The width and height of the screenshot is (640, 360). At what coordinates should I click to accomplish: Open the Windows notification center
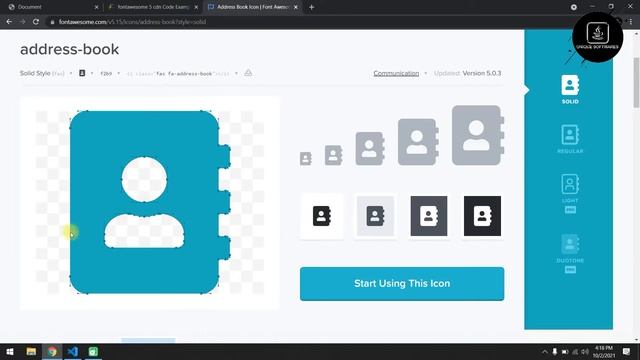626,351
